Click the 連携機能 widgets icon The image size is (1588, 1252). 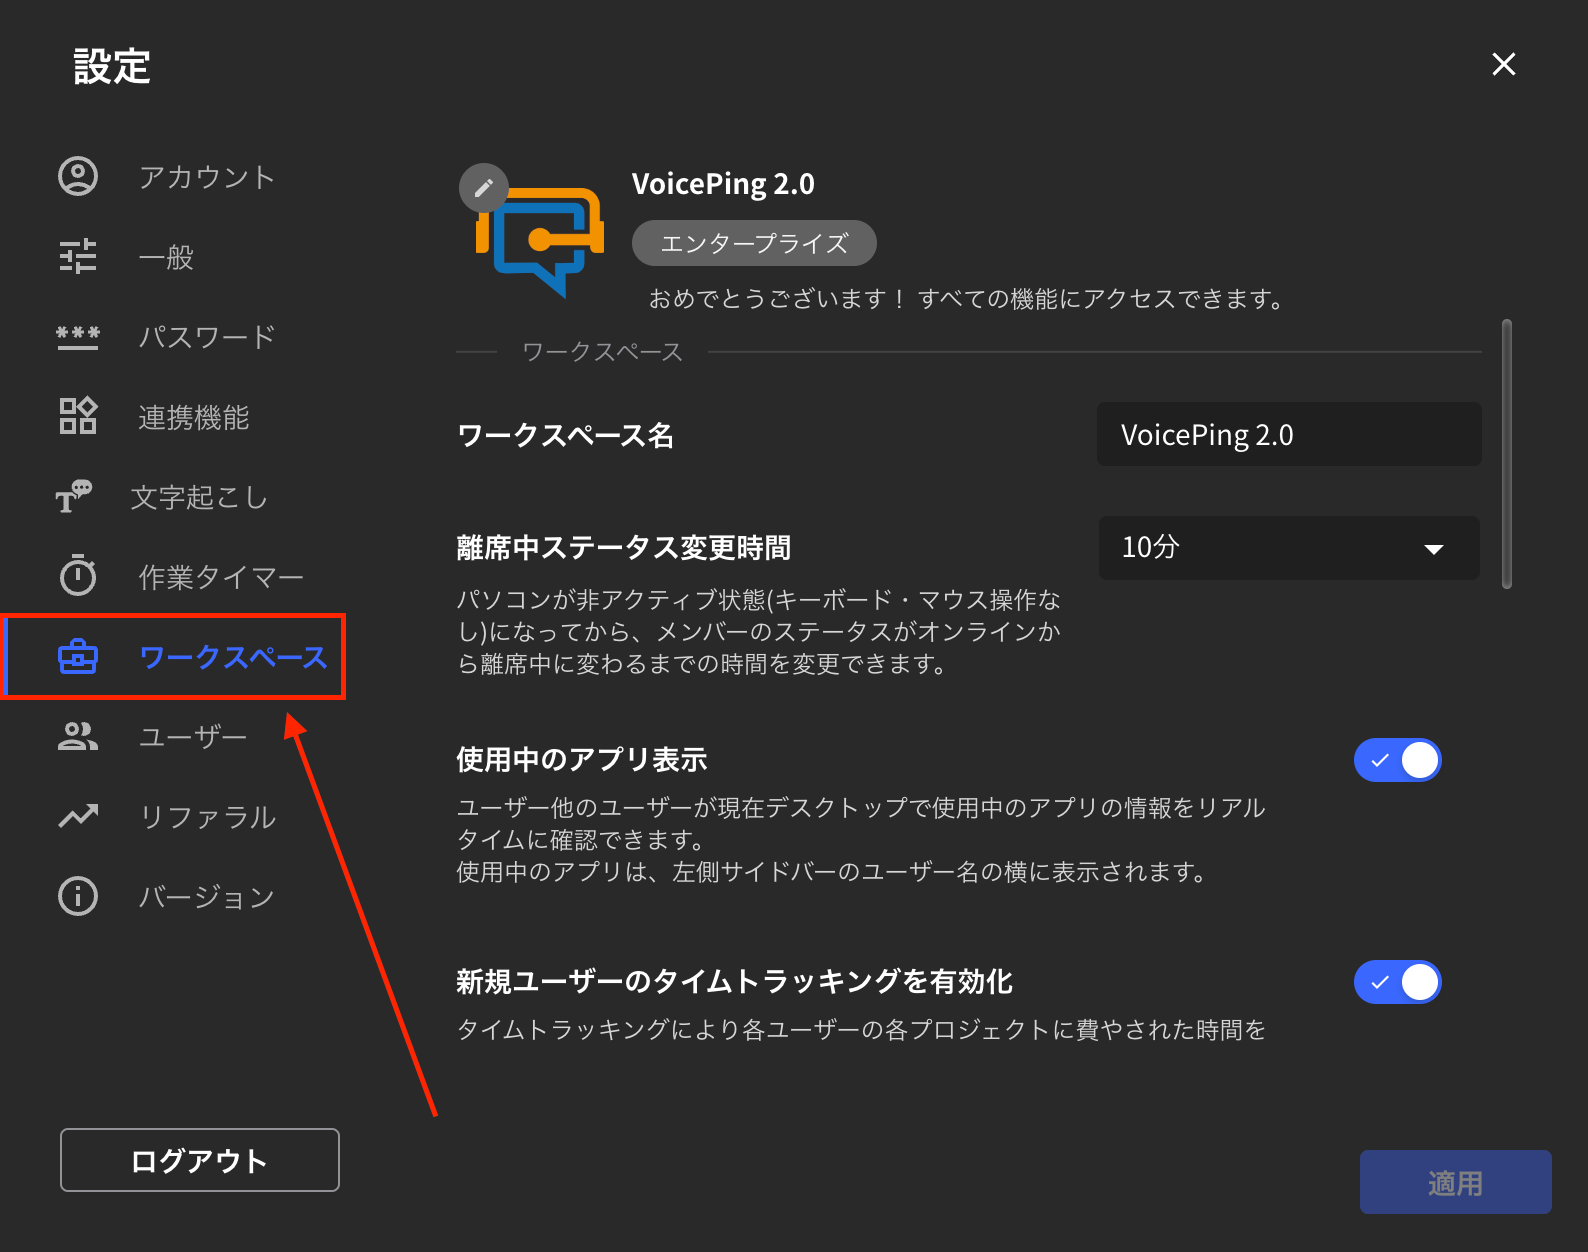78,416
